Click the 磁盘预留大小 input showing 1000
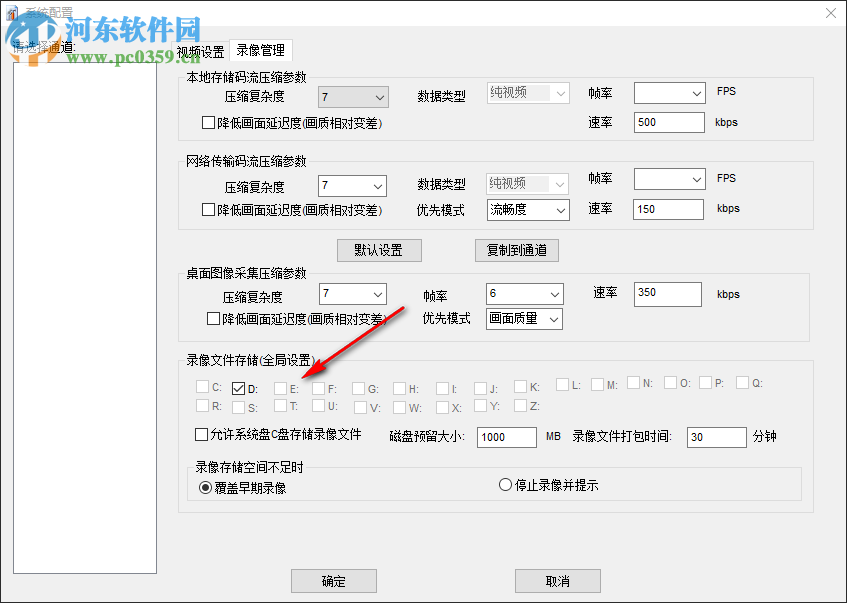This screenshot has height=603, width=847. point(506,437)
